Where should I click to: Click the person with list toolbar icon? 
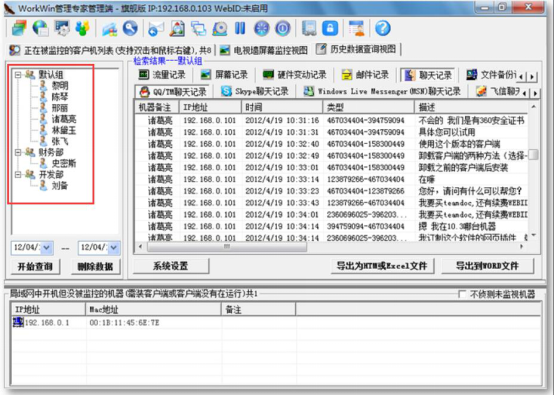pos(356,28)
